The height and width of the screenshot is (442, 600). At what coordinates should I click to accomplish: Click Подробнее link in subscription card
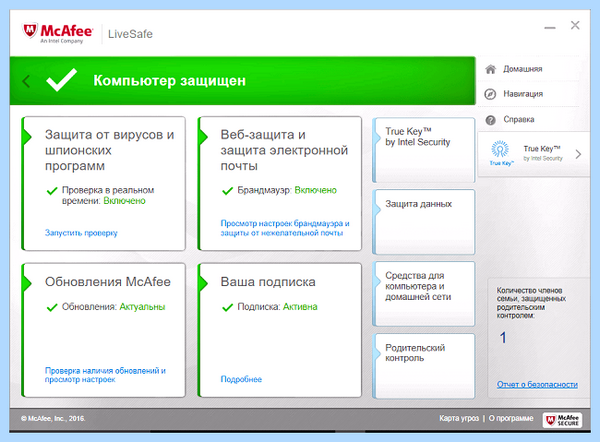coord(241,379)
